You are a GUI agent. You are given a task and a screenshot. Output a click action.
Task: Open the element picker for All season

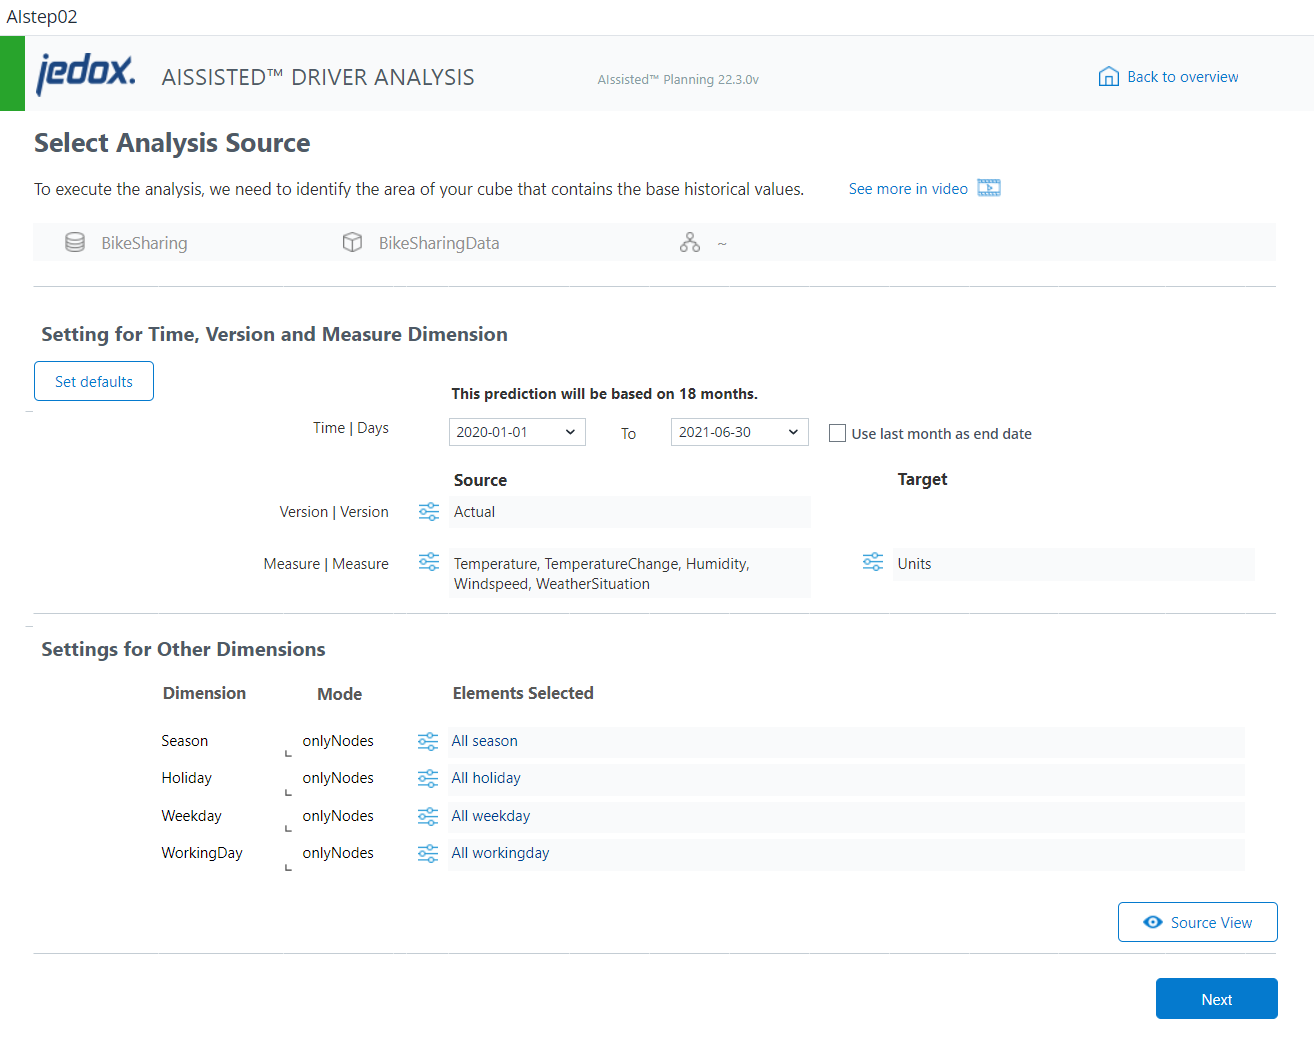[x=428, y=740]
